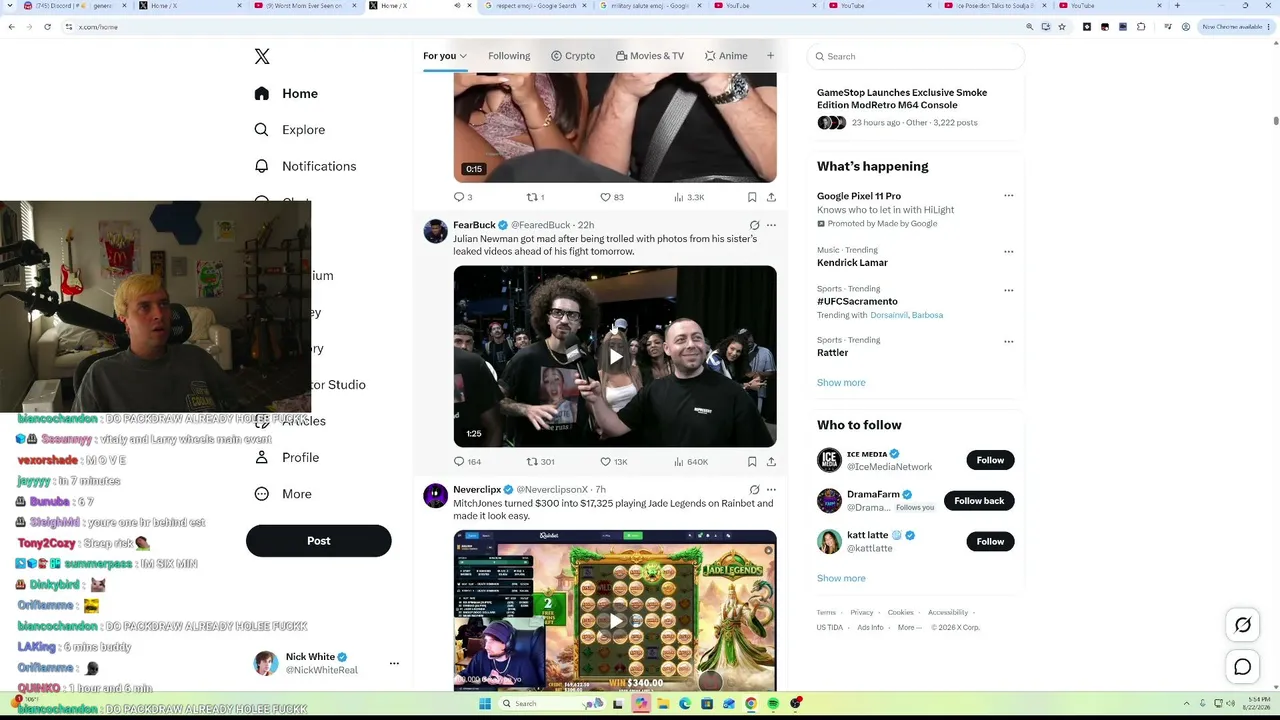Image resolution: width=1280 pixels, height=720 pixels.
Task: Open Explore from the left sidebar
Action: (x=289, y=130)
